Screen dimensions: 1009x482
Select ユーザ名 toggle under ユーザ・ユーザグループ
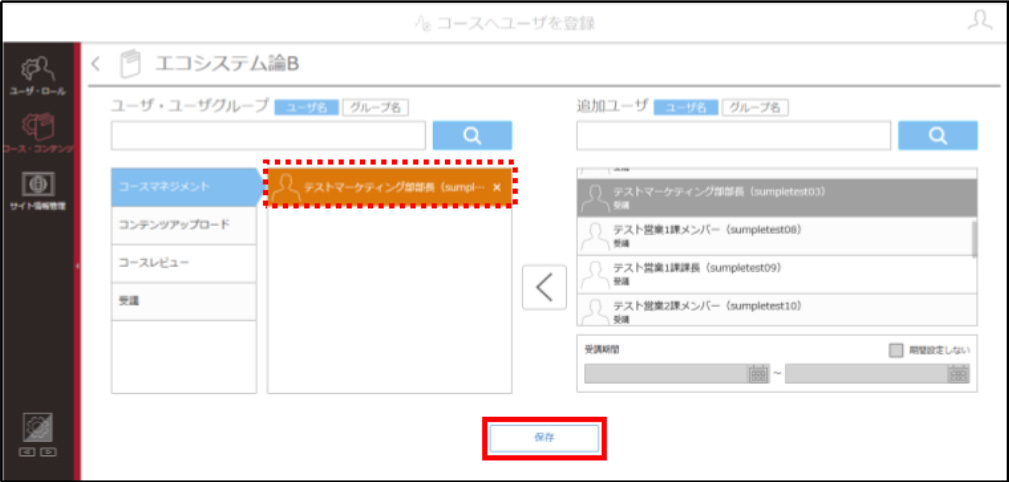(x=306, y=107)
